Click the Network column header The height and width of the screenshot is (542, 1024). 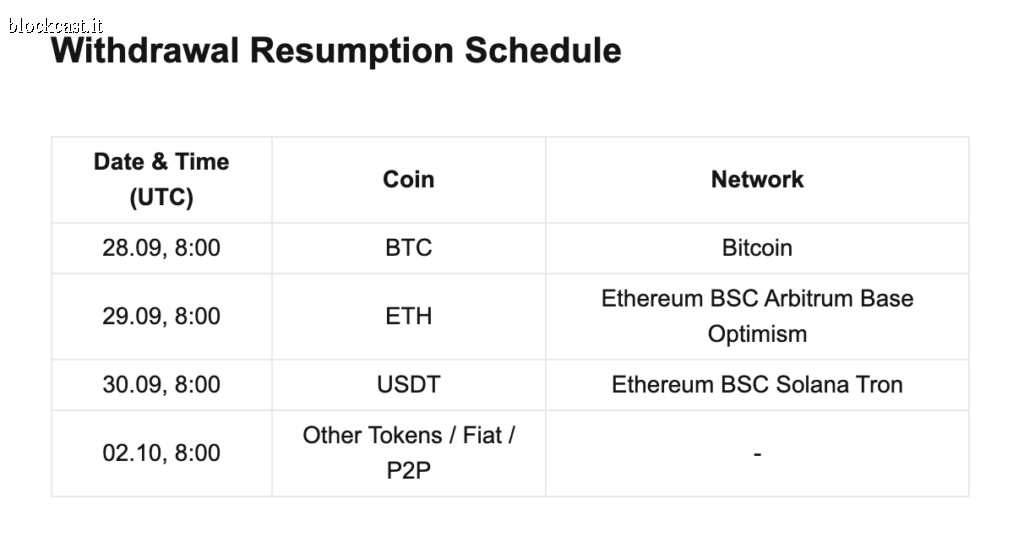pyautogui.click(x=758, y=180)
